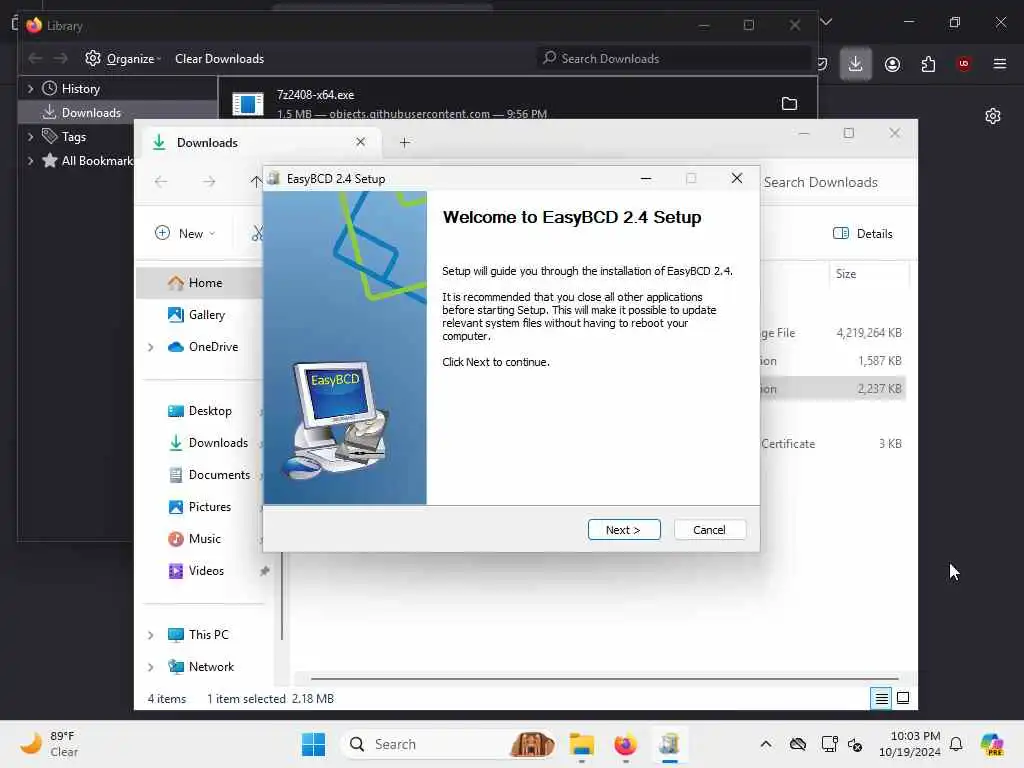Select the Certificate file row sized 3 KB
Viewport: 1024px width, 768px height.
(833, 444)
